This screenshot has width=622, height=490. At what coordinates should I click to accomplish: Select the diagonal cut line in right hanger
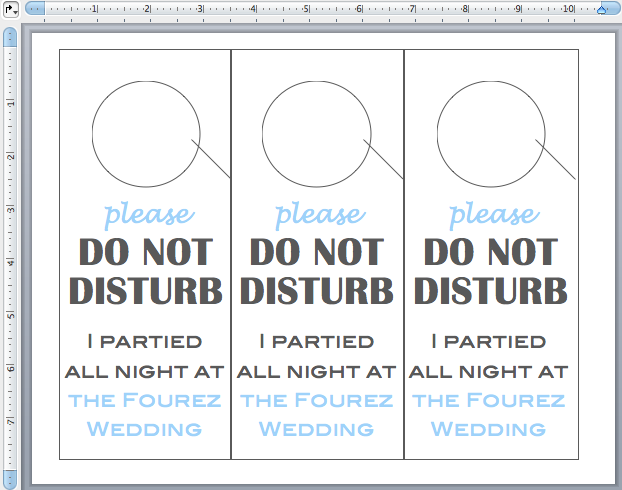click(x=555, y=159)
